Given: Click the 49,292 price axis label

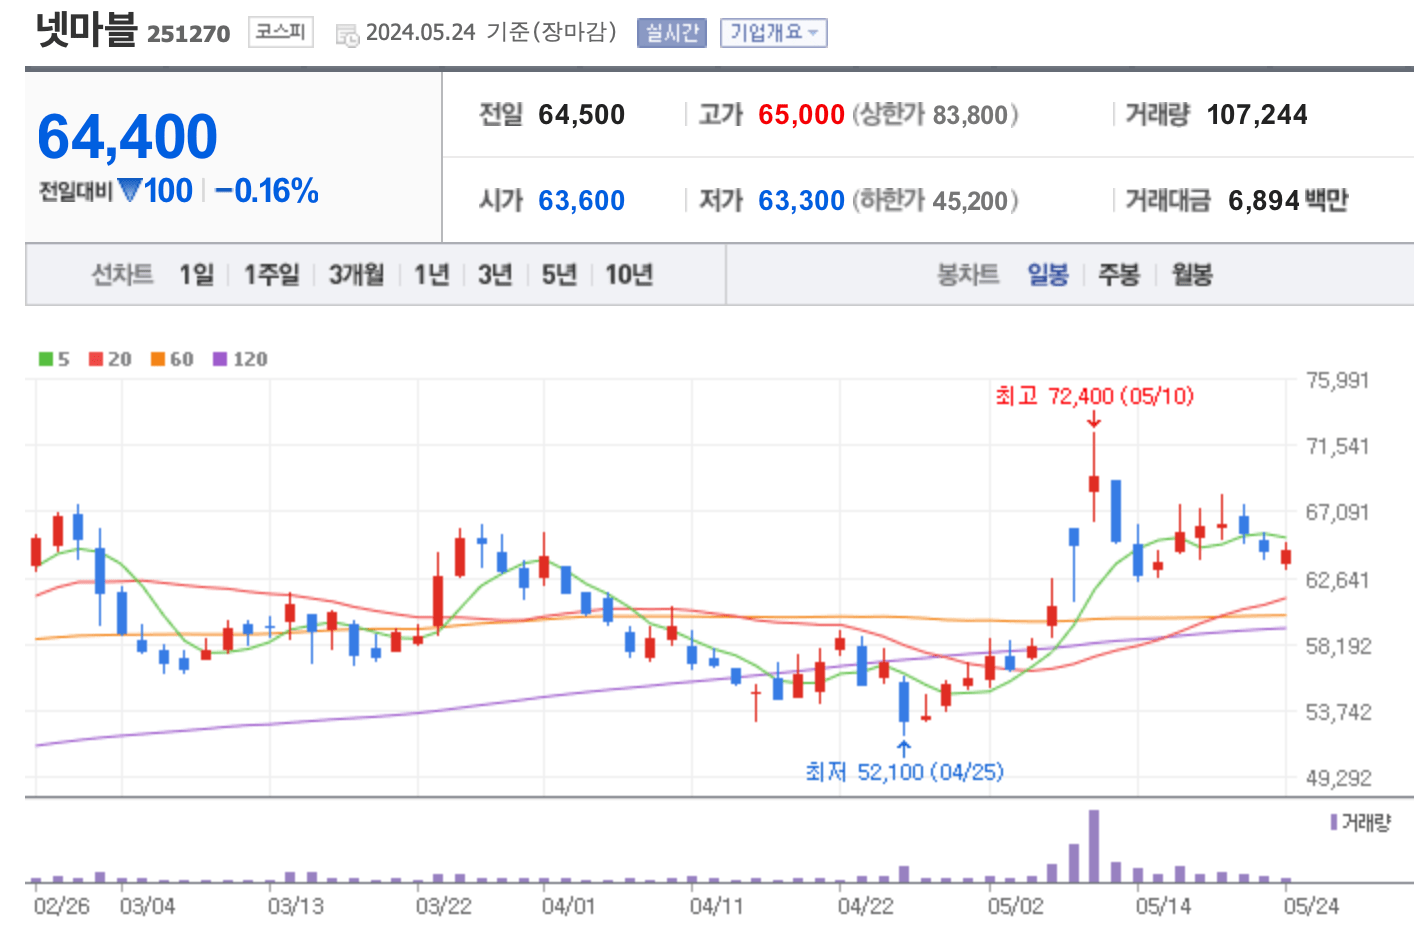Looking at the screenshot, I should pos(1339,778).
